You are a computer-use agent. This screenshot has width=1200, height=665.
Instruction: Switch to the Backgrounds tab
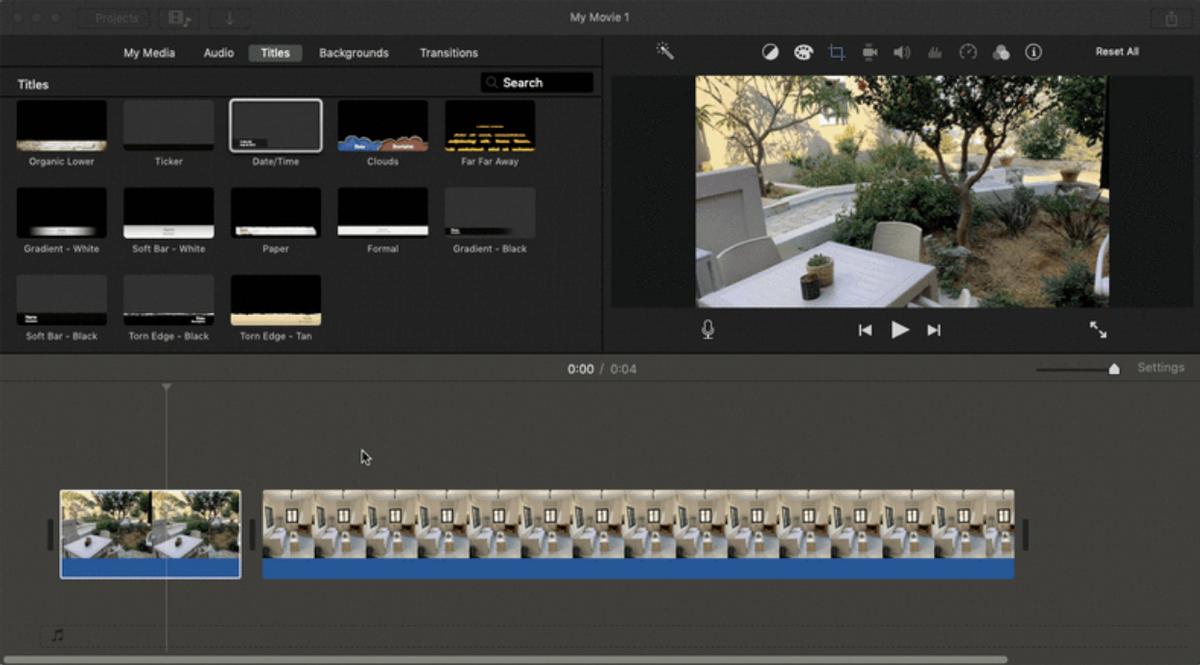click(354, 53)
